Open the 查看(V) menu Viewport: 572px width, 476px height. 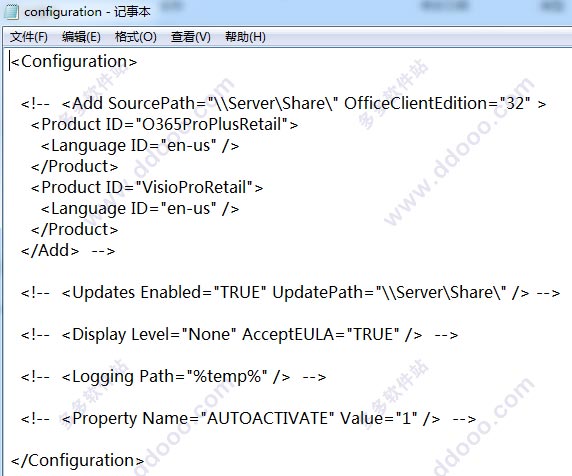coord(190,37)
